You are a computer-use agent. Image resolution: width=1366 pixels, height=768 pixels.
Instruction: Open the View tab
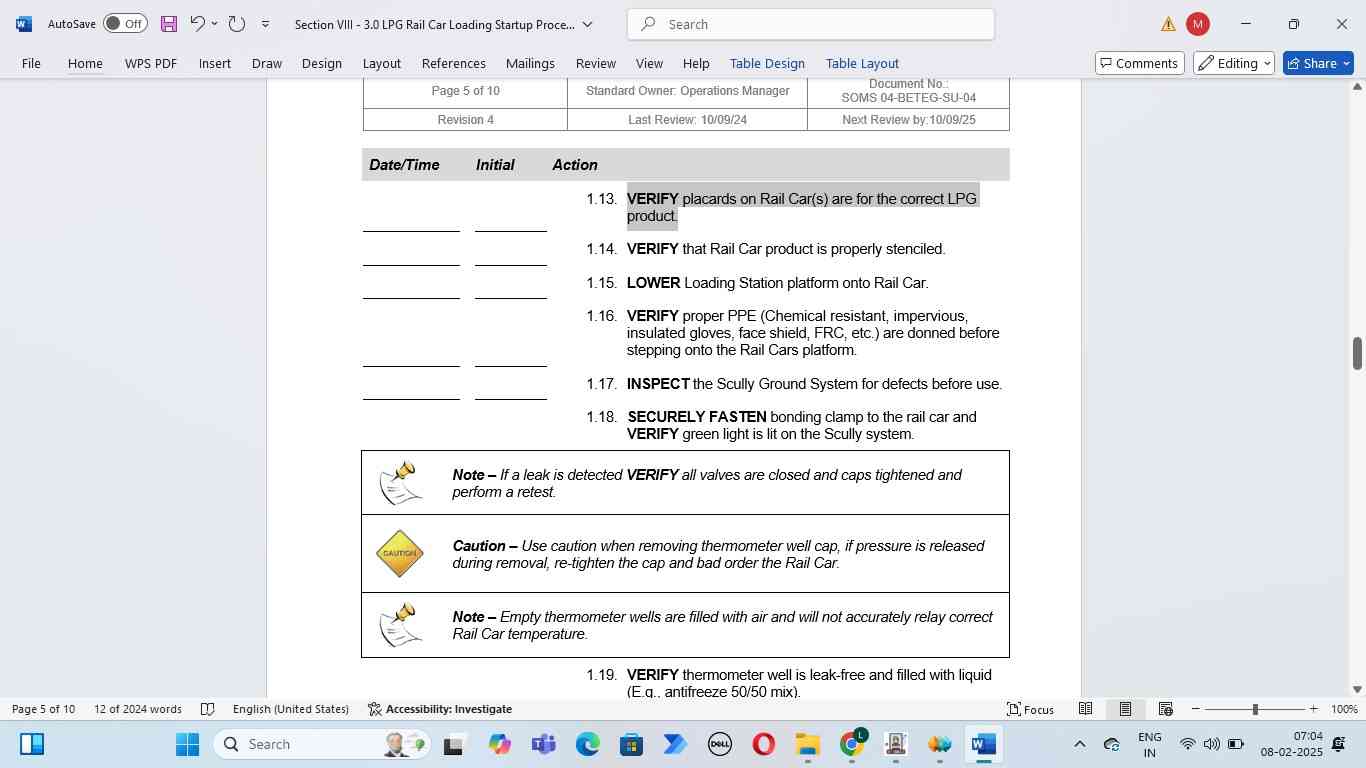(x=649, y=63)
